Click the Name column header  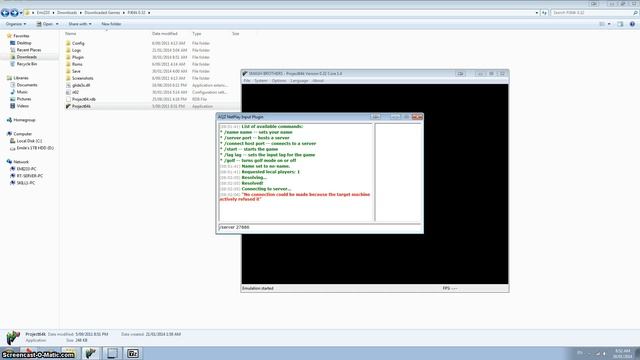click(71, 33)
